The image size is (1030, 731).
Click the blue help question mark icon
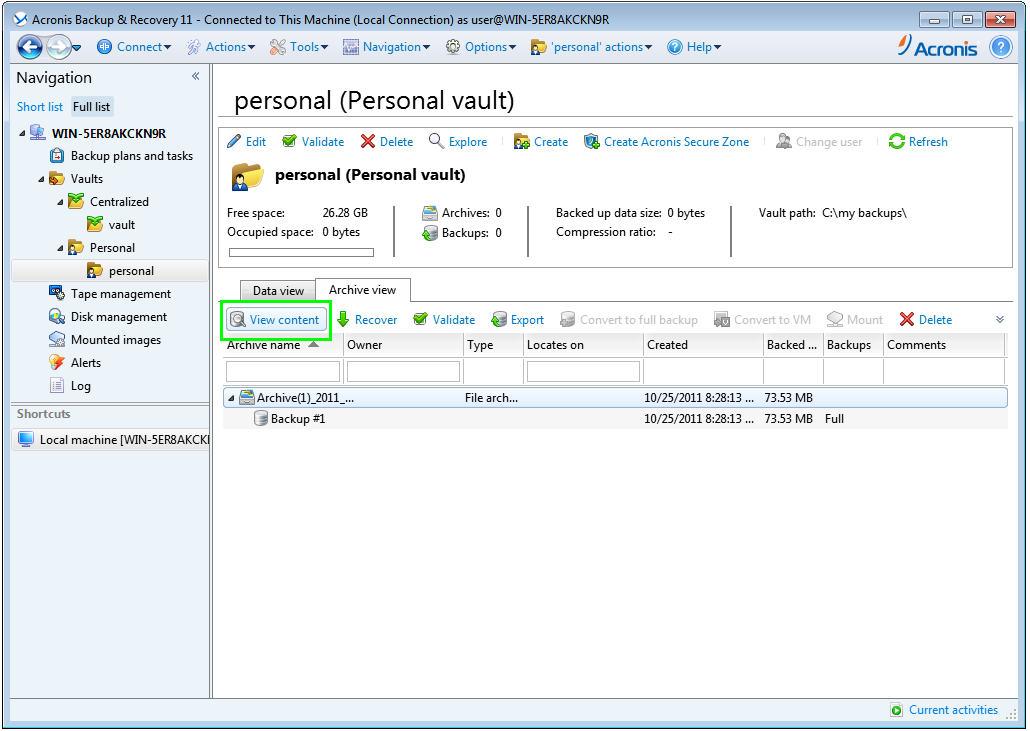pos(1000,47)
